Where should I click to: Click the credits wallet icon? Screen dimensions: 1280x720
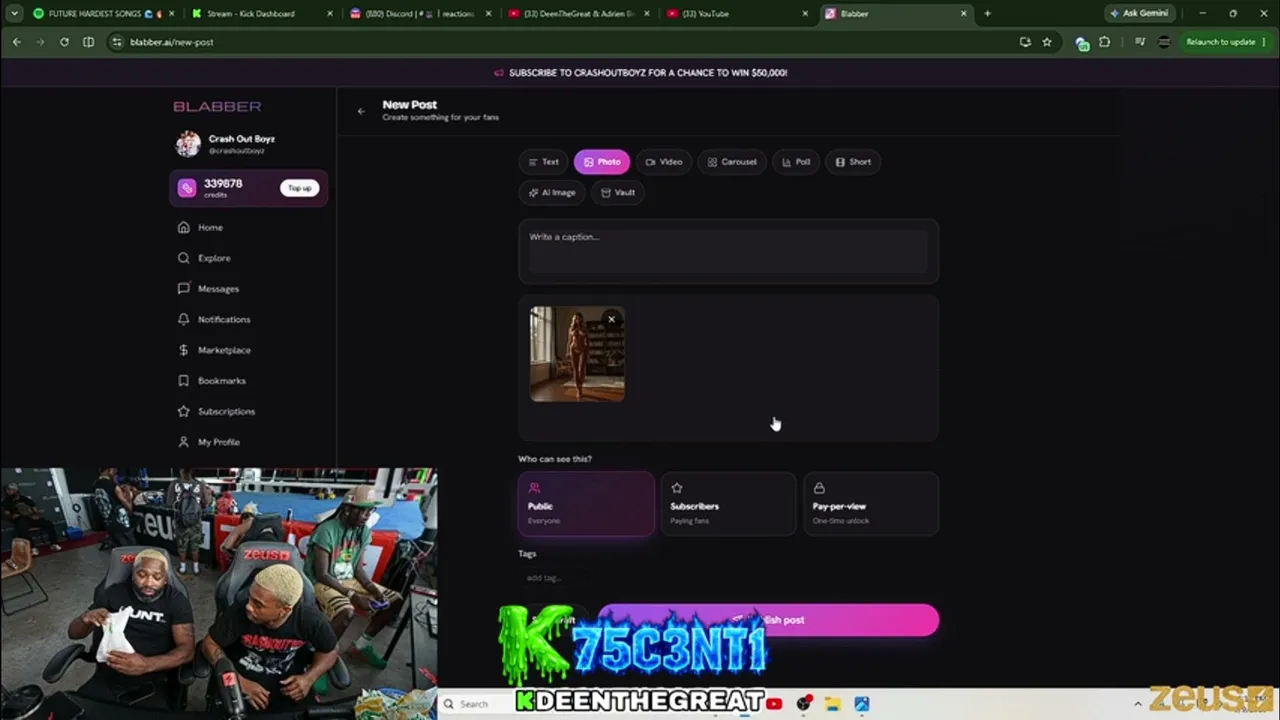point(187,188)
